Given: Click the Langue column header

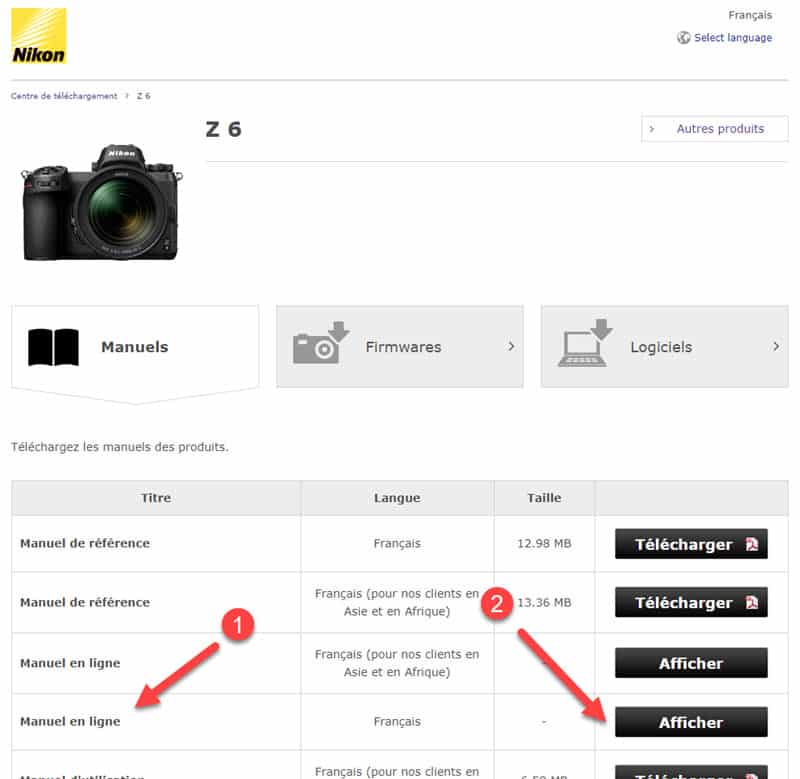Looking at the screenshot, I should click(397, 498).
